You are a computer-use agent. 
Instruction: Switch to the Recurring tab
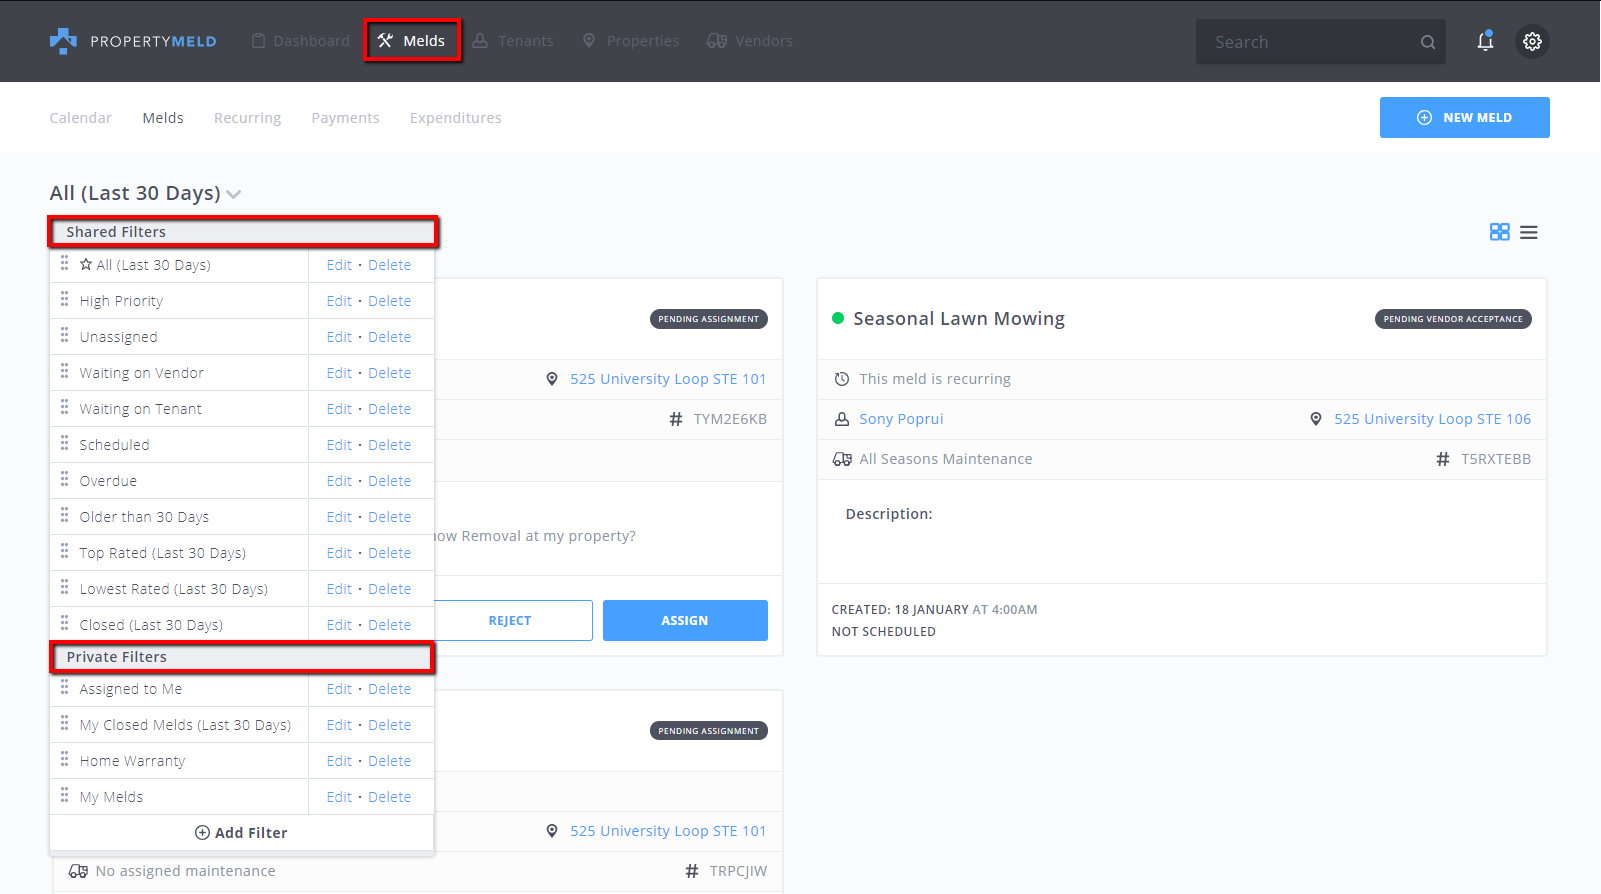(x=248, y=118)
